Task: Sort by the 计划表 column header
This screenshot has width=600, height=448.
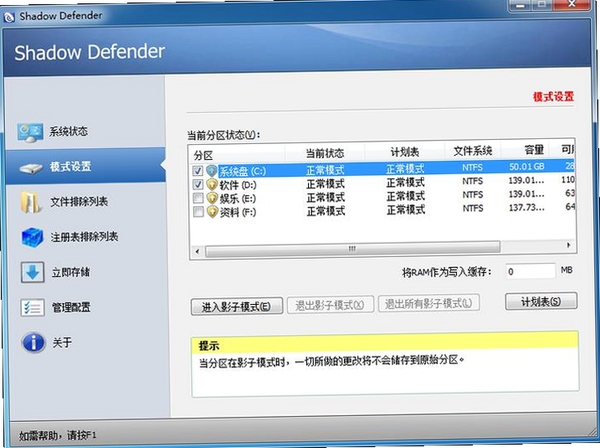Action: click(x=404, y=152)
